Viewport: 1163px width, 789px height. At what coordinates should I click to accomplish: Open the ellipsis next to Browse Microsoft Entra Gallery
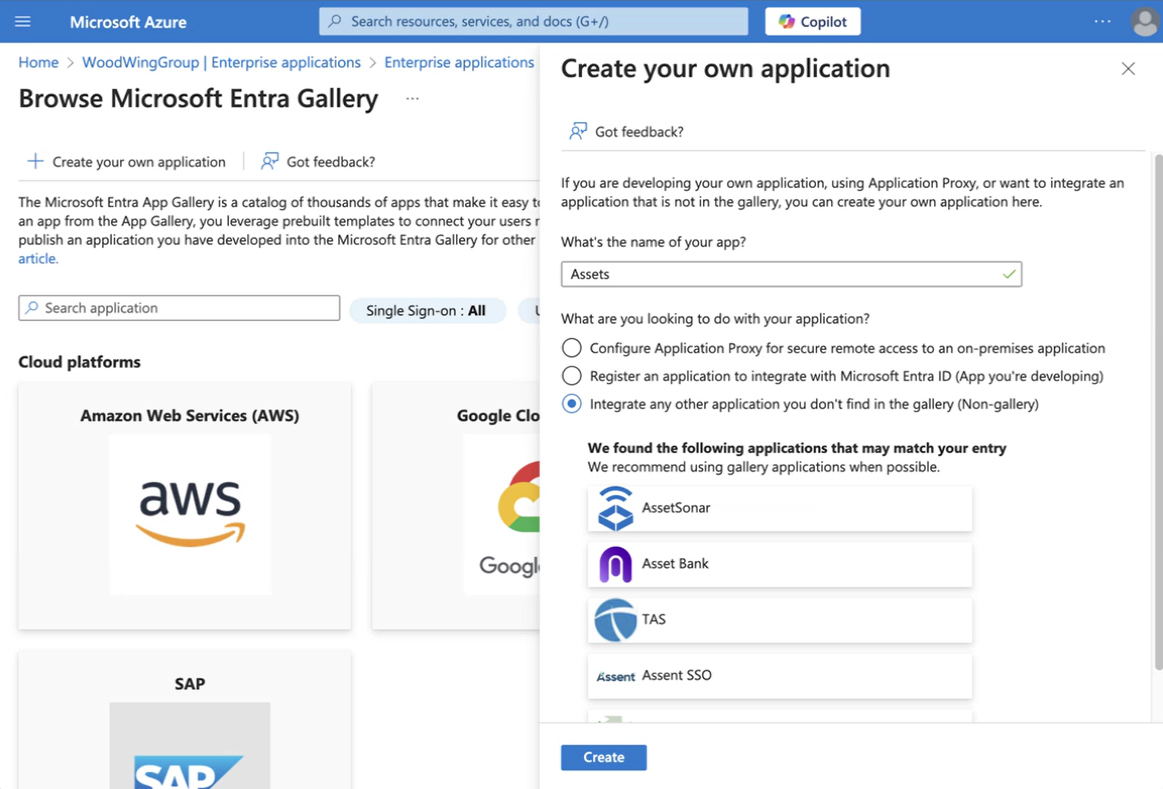[412, 99]
